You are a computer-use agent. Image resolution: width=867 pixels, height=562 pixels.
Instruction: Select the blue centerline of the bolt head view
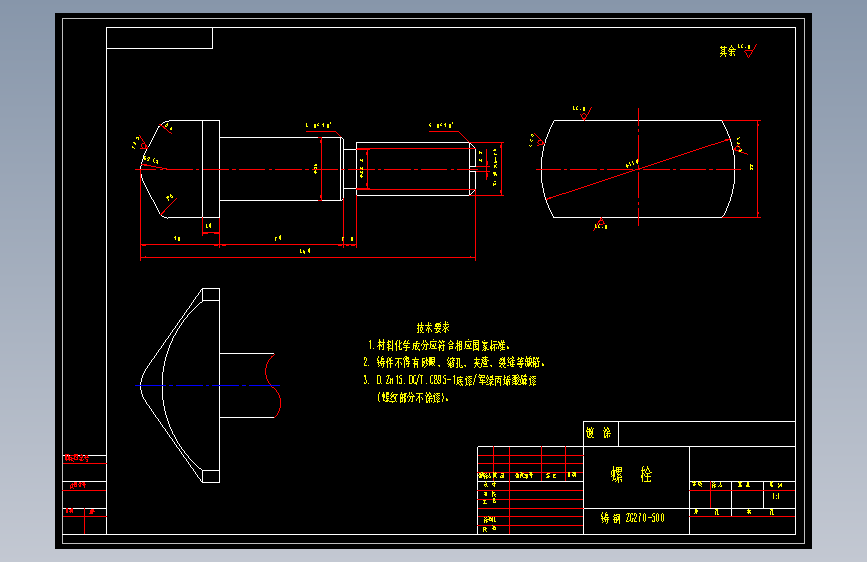[207, 385]
